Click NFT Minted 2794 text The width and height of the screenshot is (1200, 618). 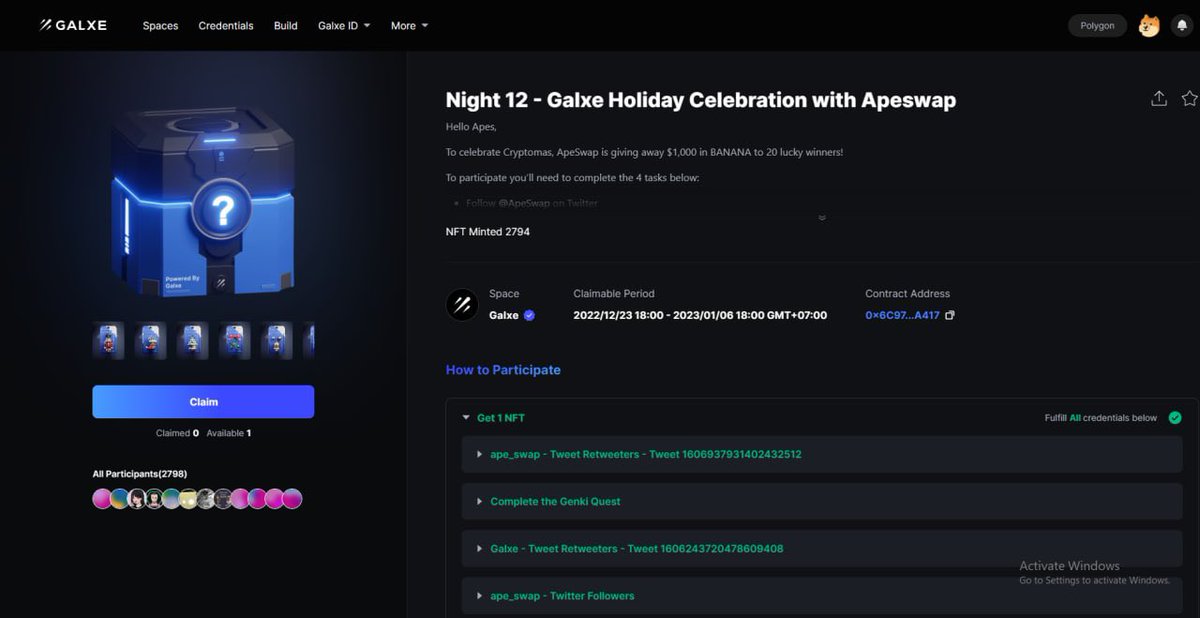pyautogui.click(x=488, y=232)
